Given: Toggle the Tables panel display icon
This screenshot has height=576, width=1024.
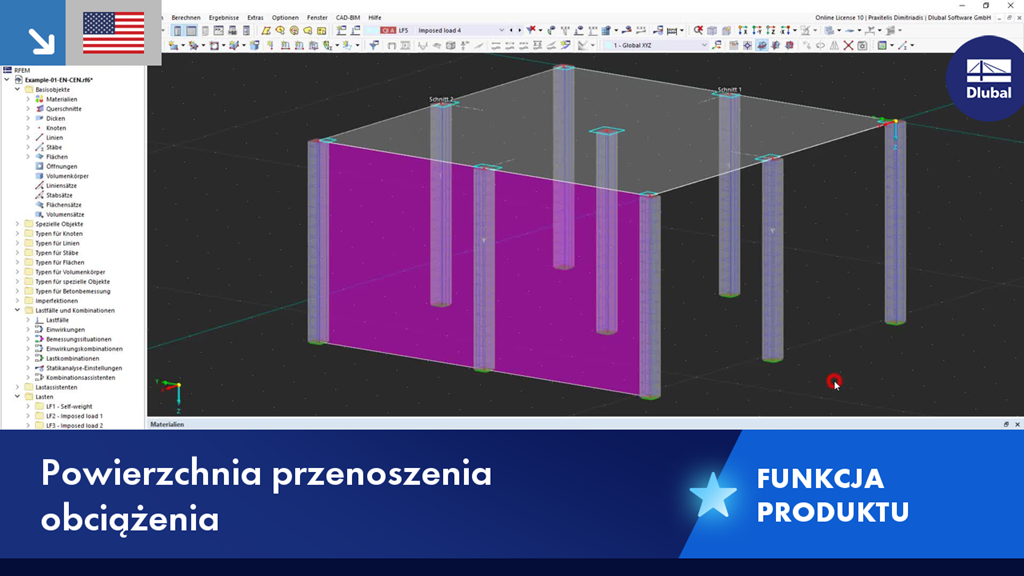Looking at the screenshot, I should click(x=191, y=31).
